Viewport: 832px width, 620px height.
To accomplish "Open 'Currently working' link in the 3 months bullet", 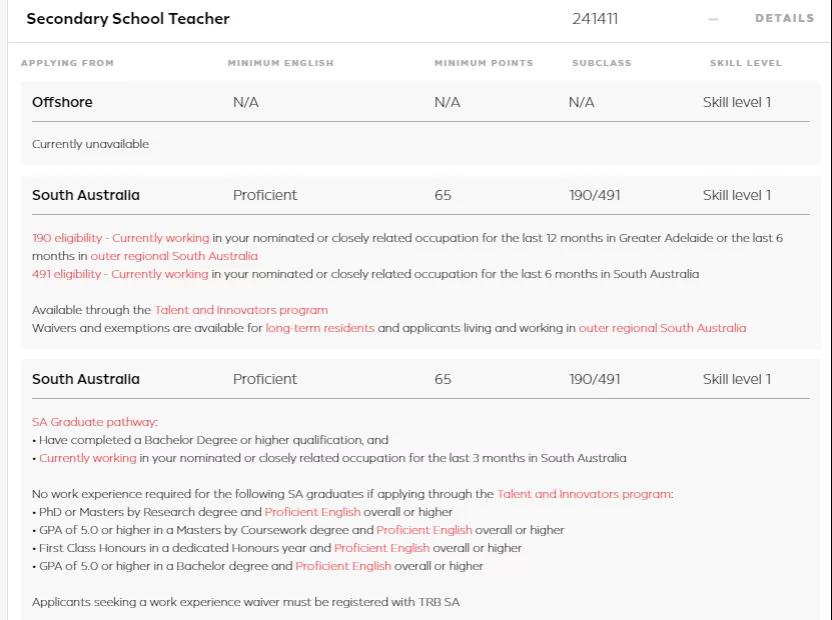I will pos(88,458).
